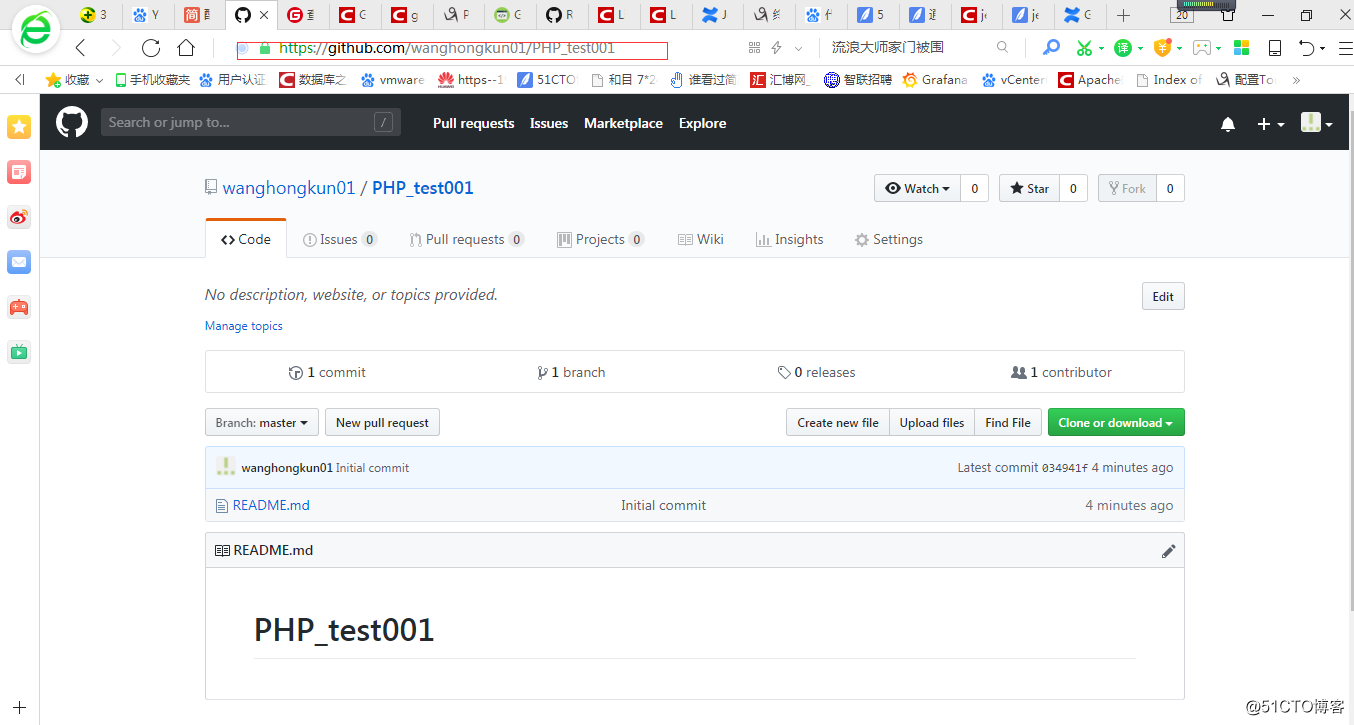Click the Edit description button
Image resolution: width=1354 pixels, height=725 pixels.
pyautogui.click(x=1163, y=296)
